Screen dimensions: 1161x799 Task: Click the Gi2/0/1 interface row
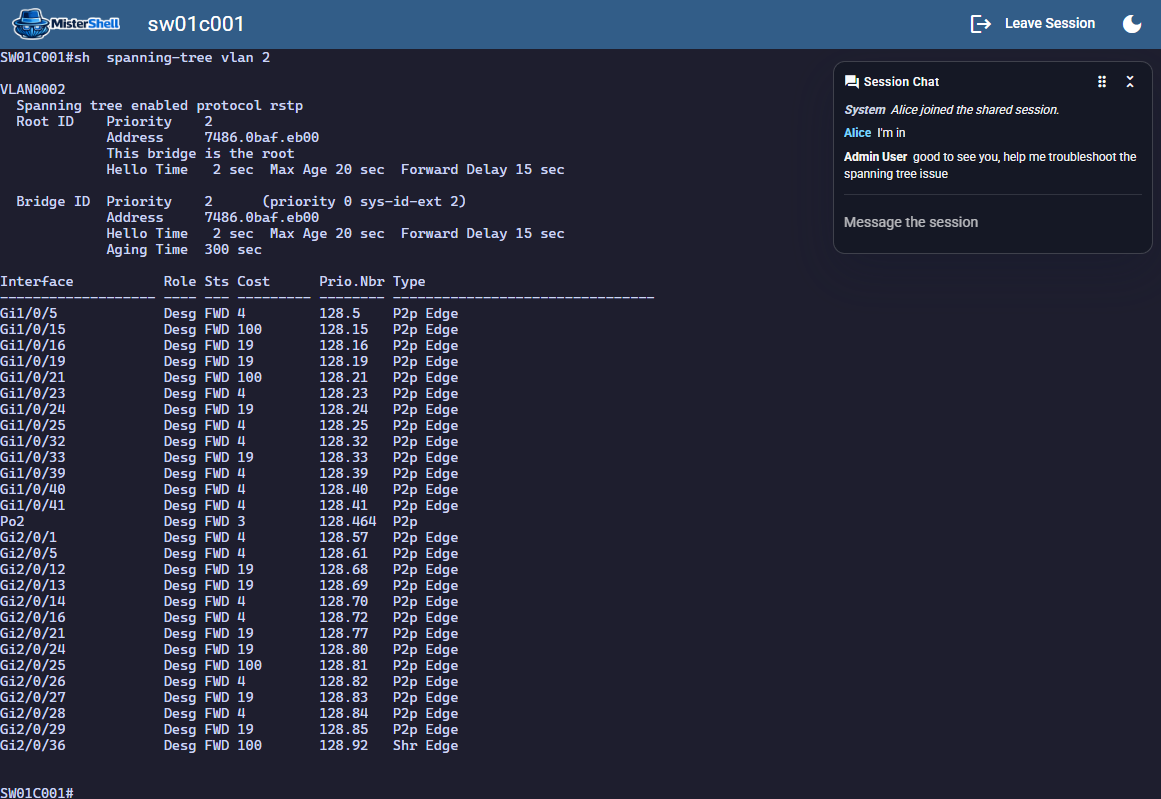point(229,538)
